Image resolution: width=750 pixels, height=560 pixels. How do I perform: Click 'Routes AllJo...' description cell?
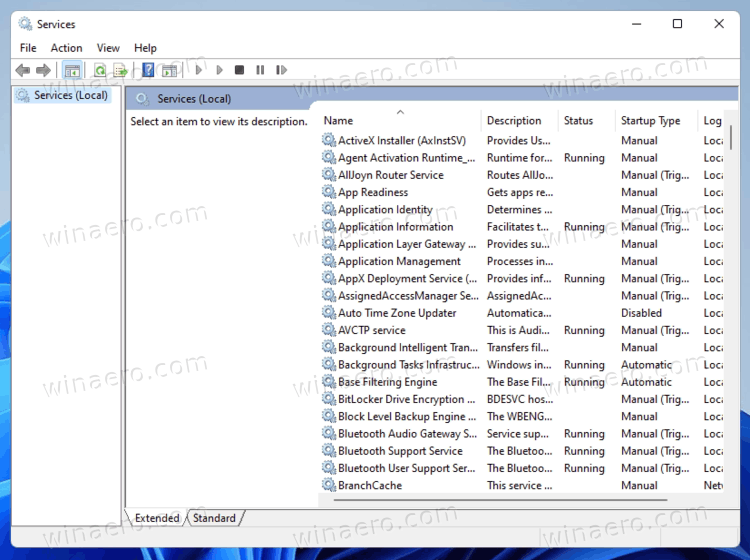coord(520,175)
